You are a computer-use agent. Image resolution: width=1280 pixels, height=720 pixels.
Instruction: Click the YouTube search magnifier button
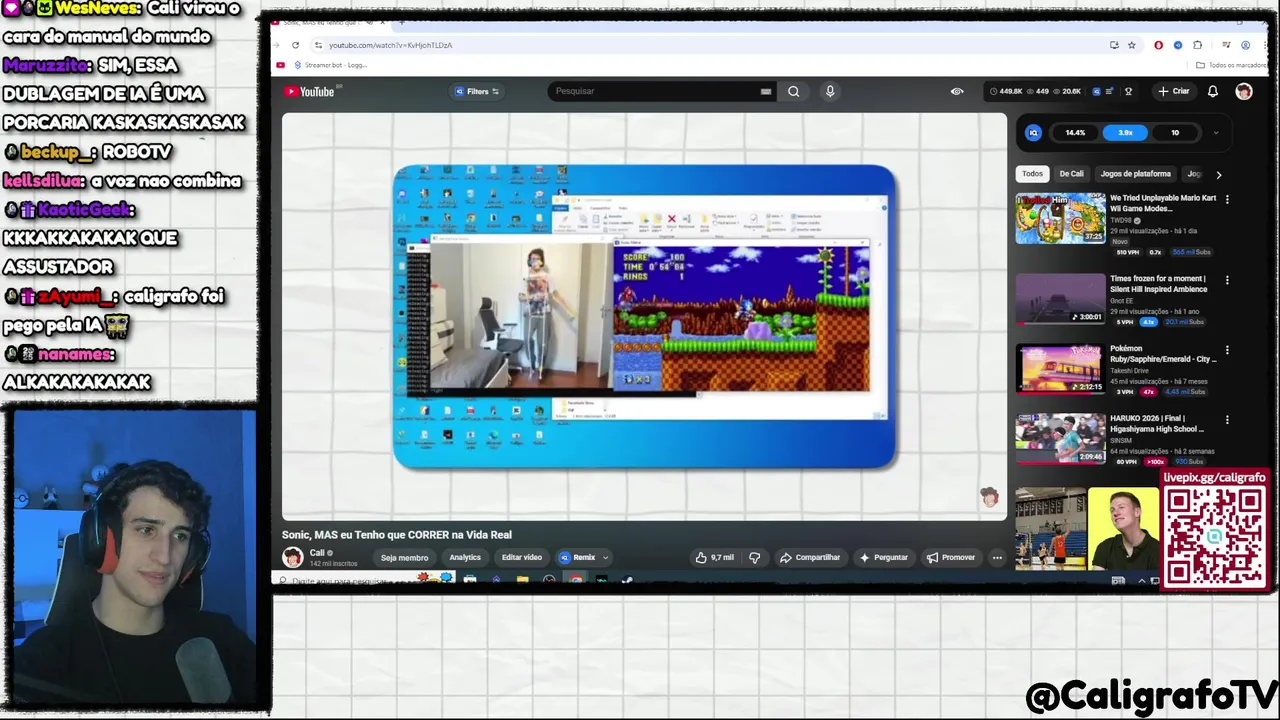[793, 91]
